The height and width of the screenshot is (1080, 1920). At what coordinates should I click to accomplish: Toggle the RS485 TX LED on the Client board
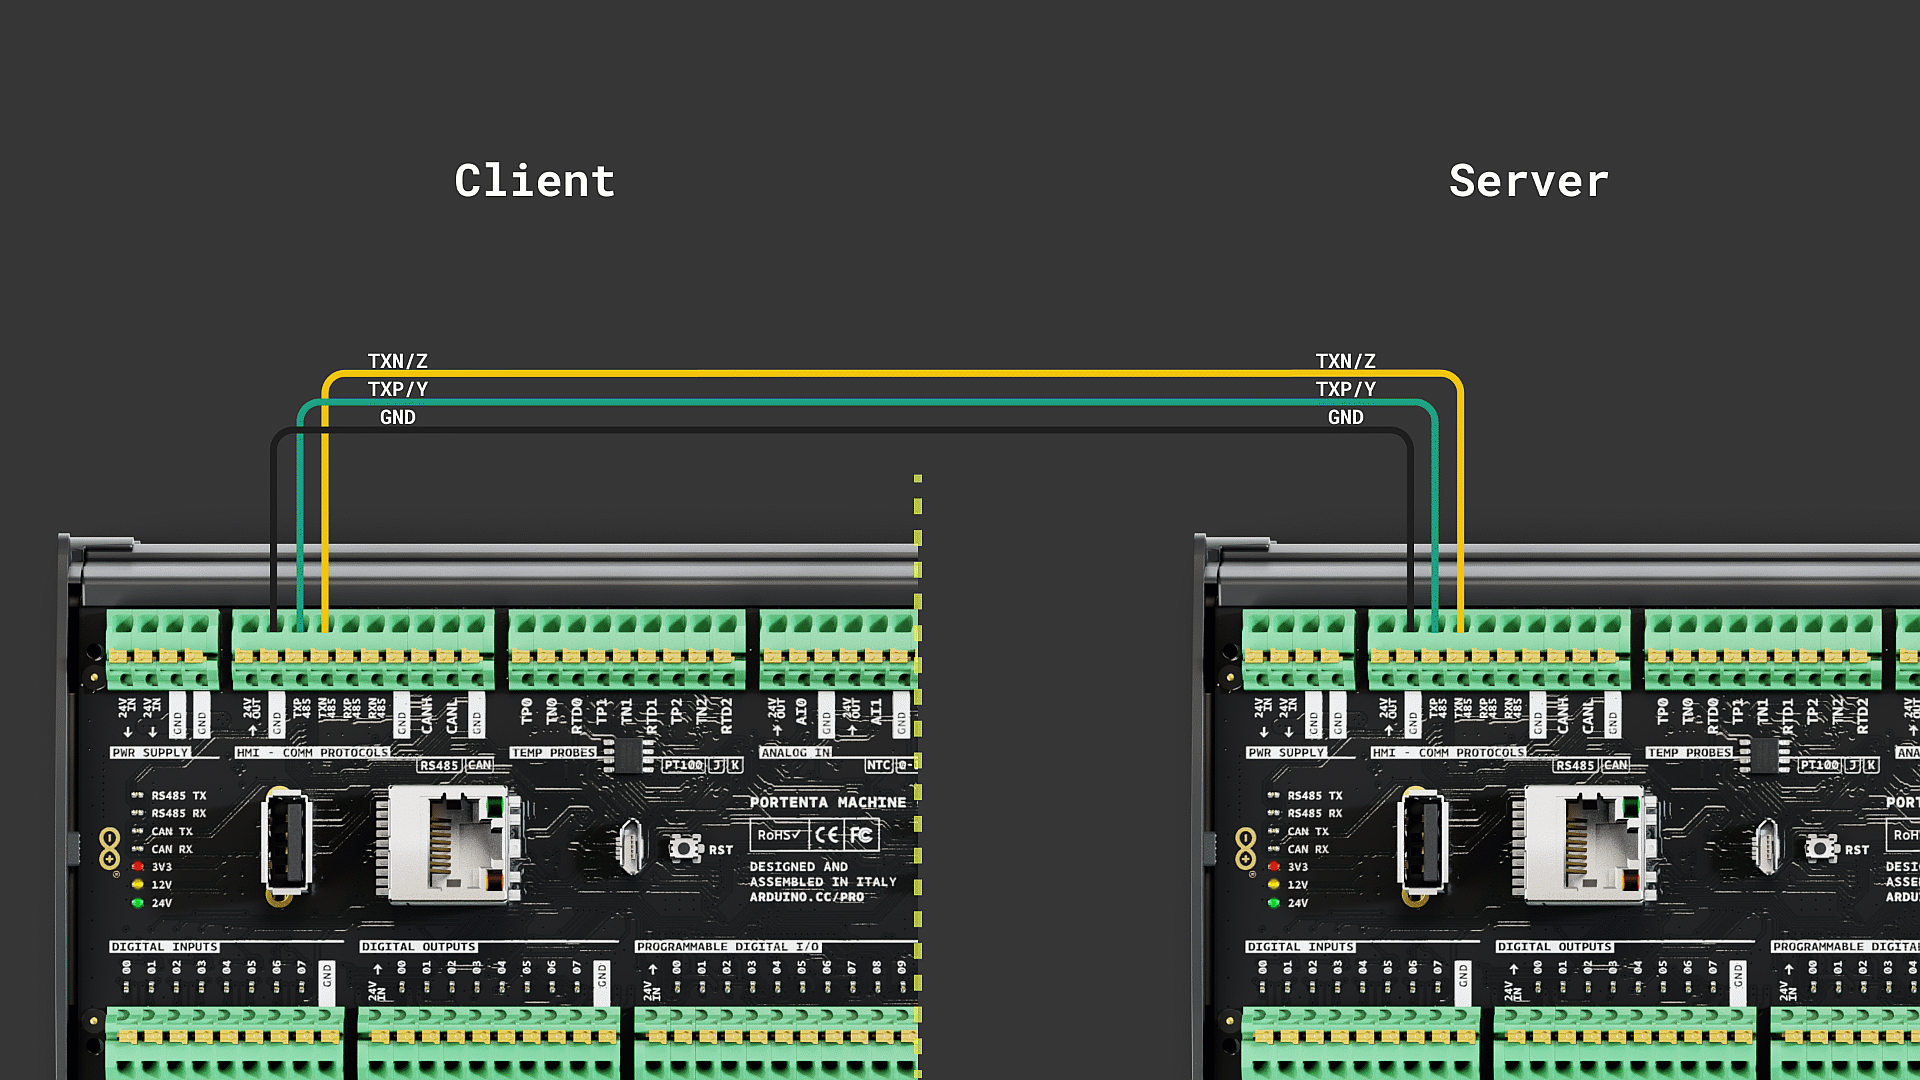(x=137, y=795)
